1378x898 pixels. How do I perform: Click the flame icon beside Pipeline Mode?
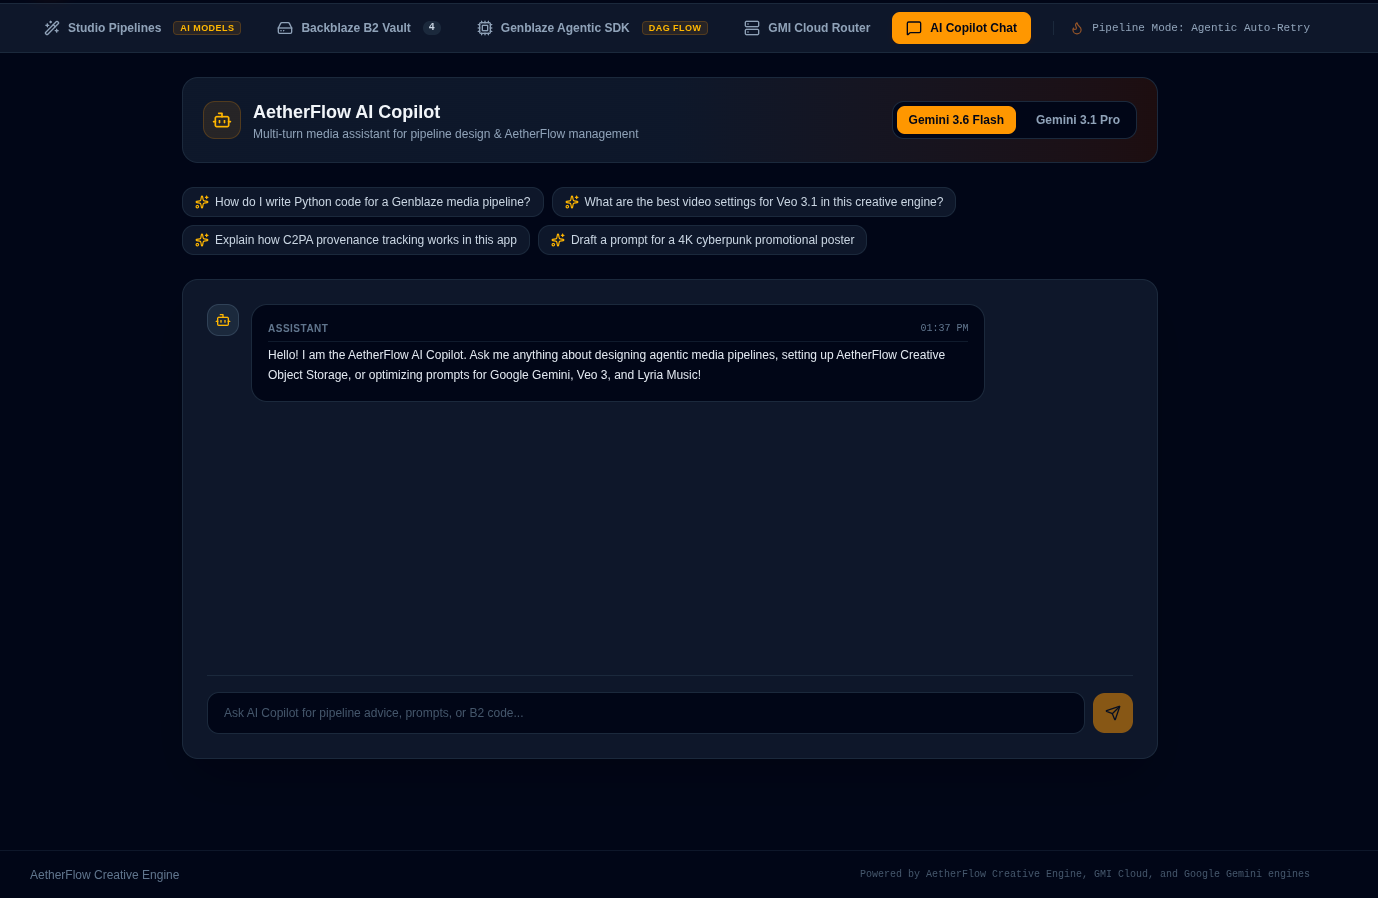[x=1077, y=28]
